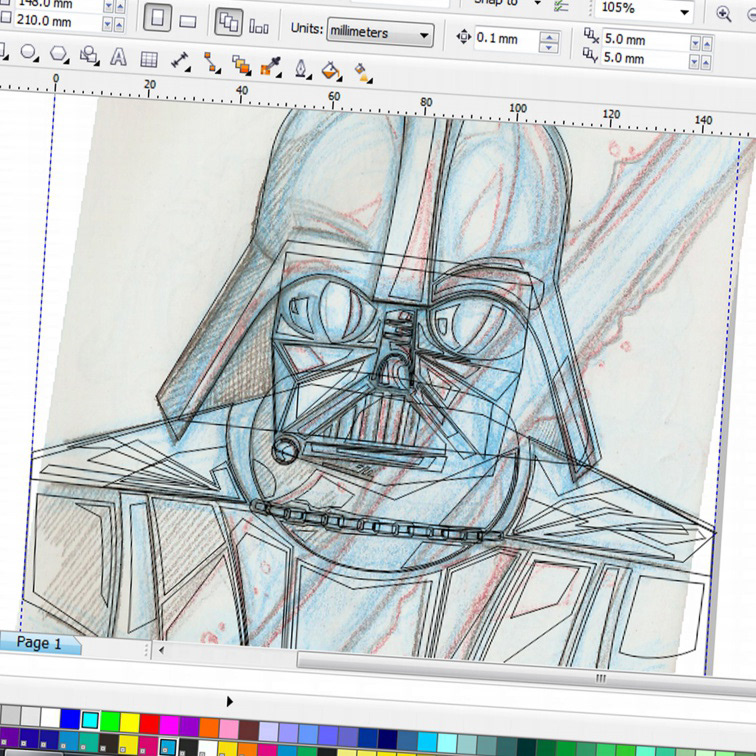Select the Blend effects tool
Screen dimensions: 756x756
tap(241, 65)
